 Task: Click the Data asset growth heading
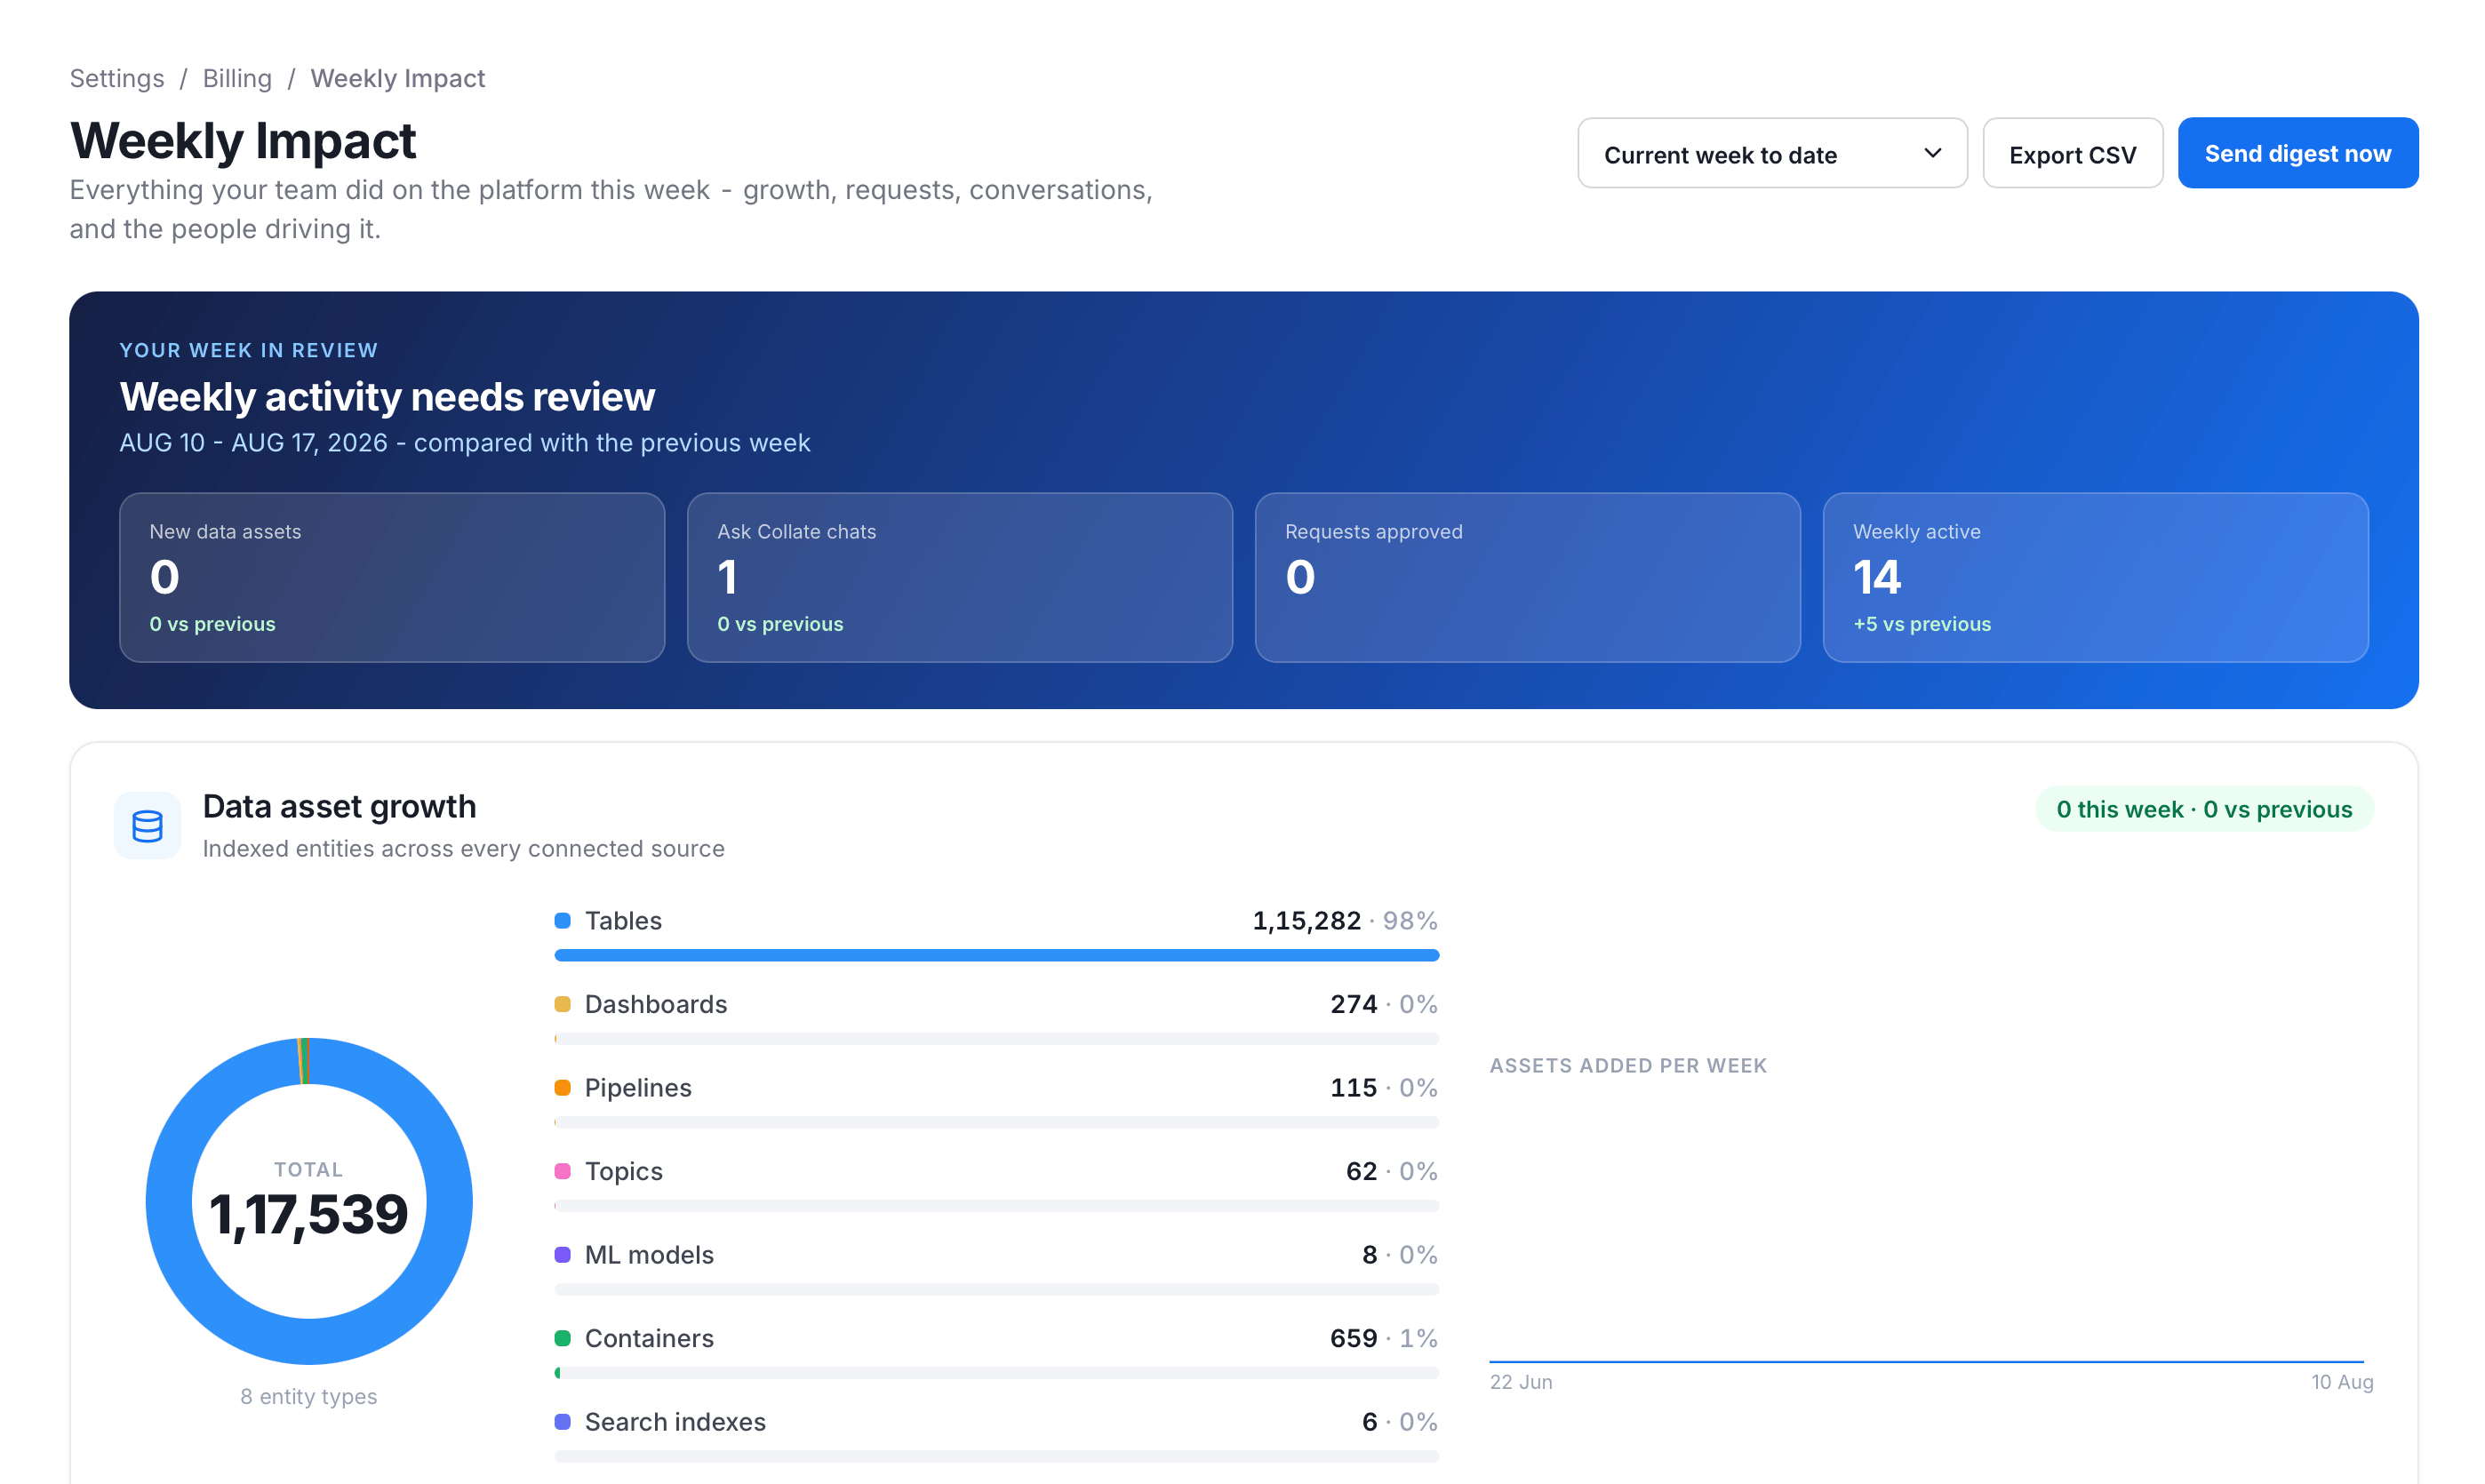(x=340, y=807)
